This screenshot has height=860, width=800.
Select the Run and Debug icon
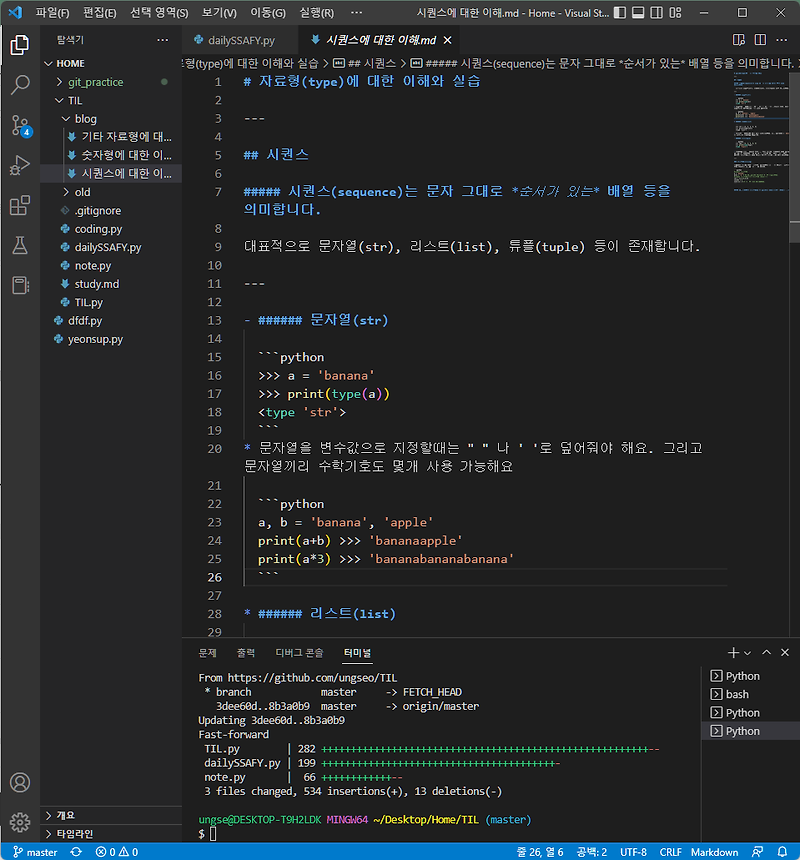[21, 166]
